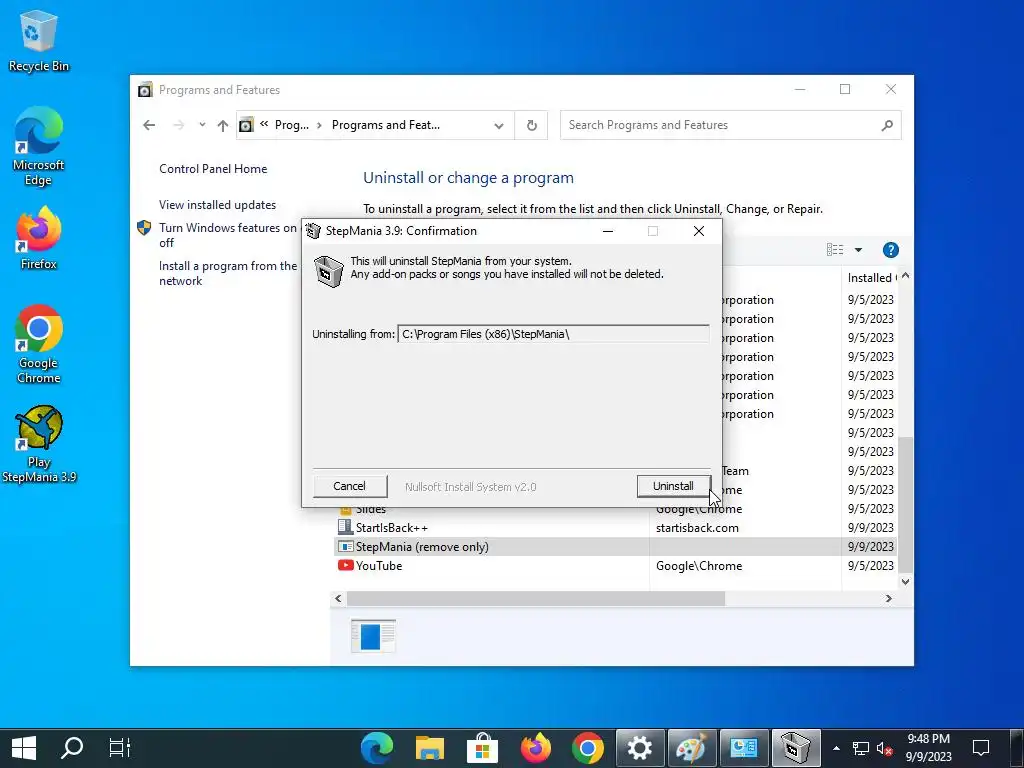Select Google Chrome desktop shortcut

39,344
